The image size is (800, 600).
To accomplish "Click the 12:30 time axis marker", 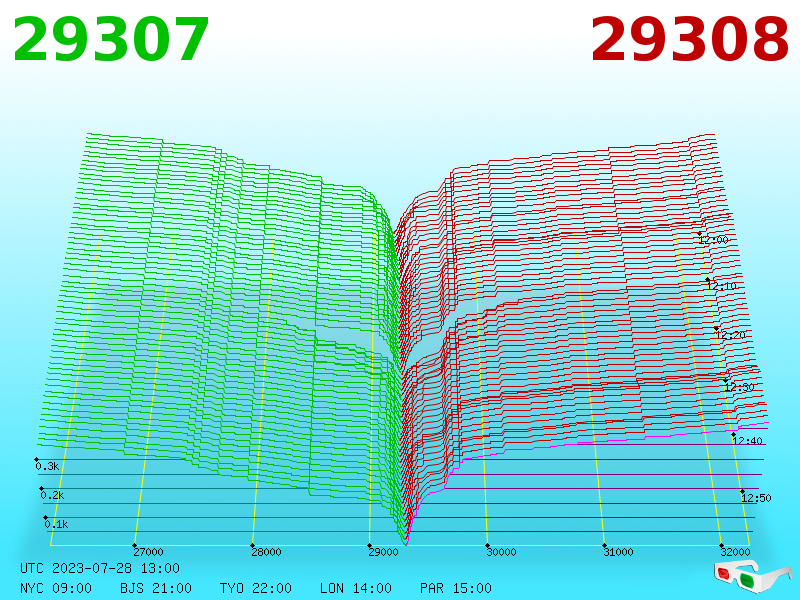I will pyautogui.click(x=739, y=387).
